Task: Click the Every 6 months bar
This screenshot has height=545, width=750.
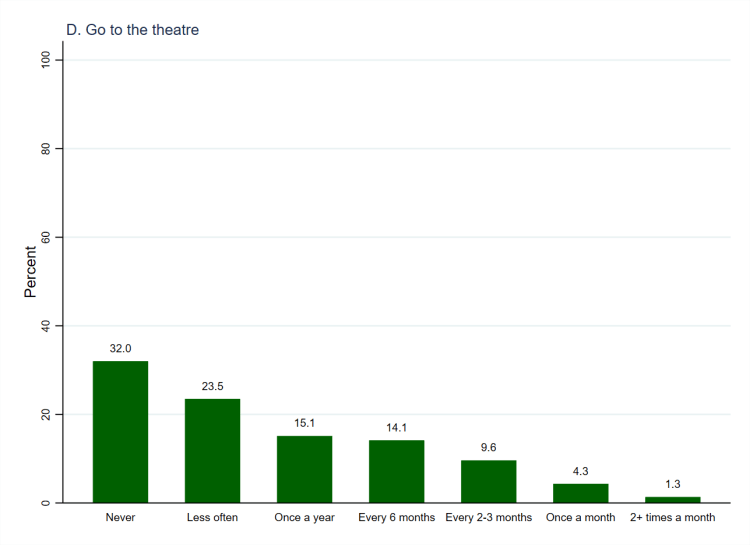Action: 396,471
